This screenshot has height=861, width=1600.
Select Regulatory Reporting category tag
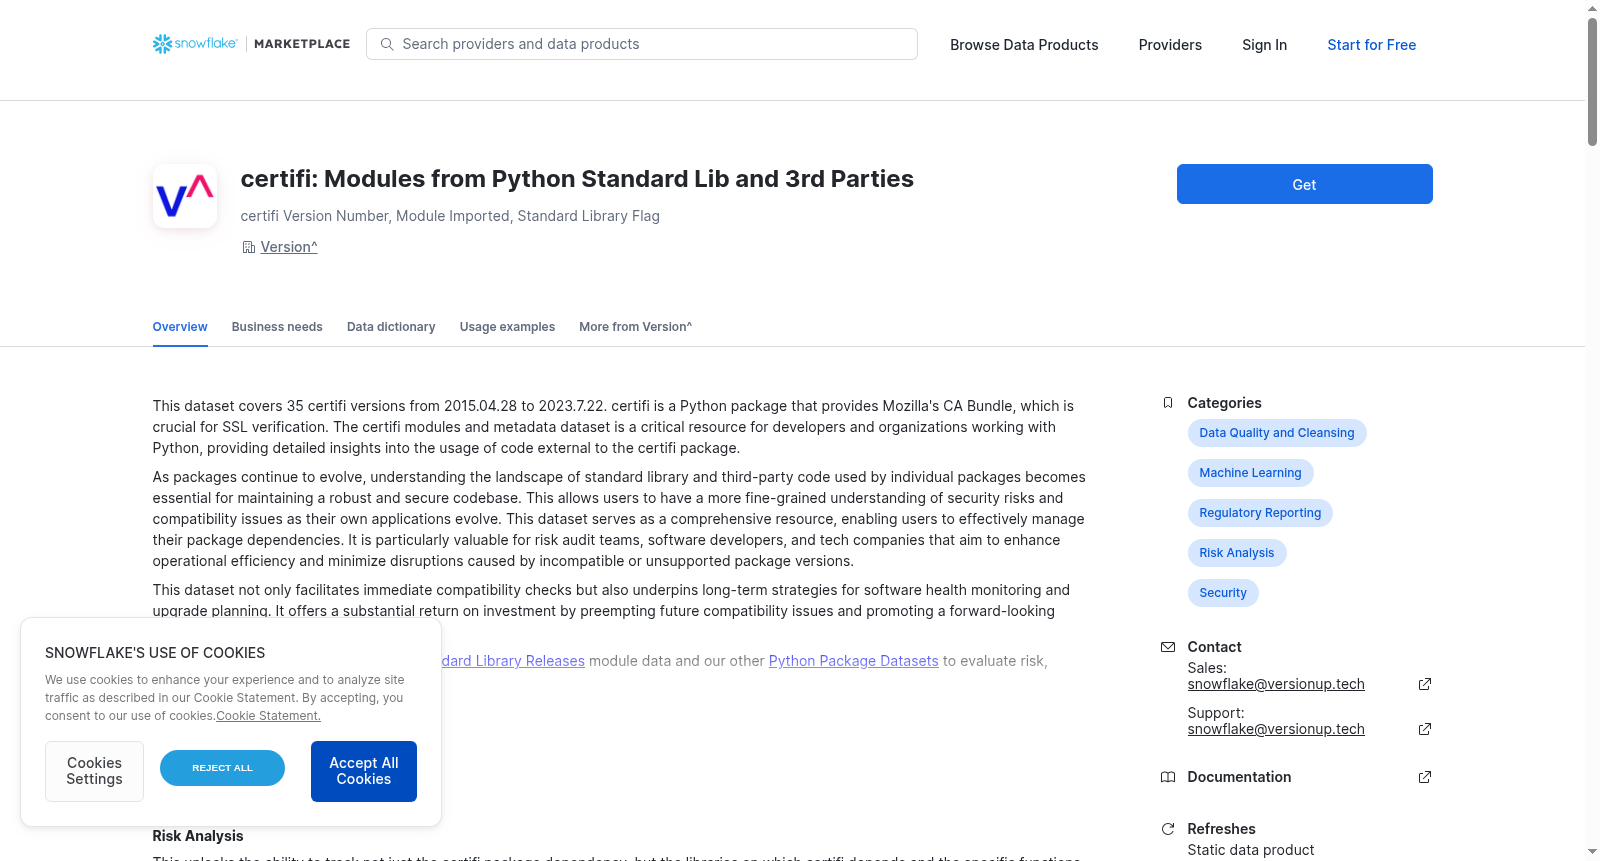pos(1260,513)
